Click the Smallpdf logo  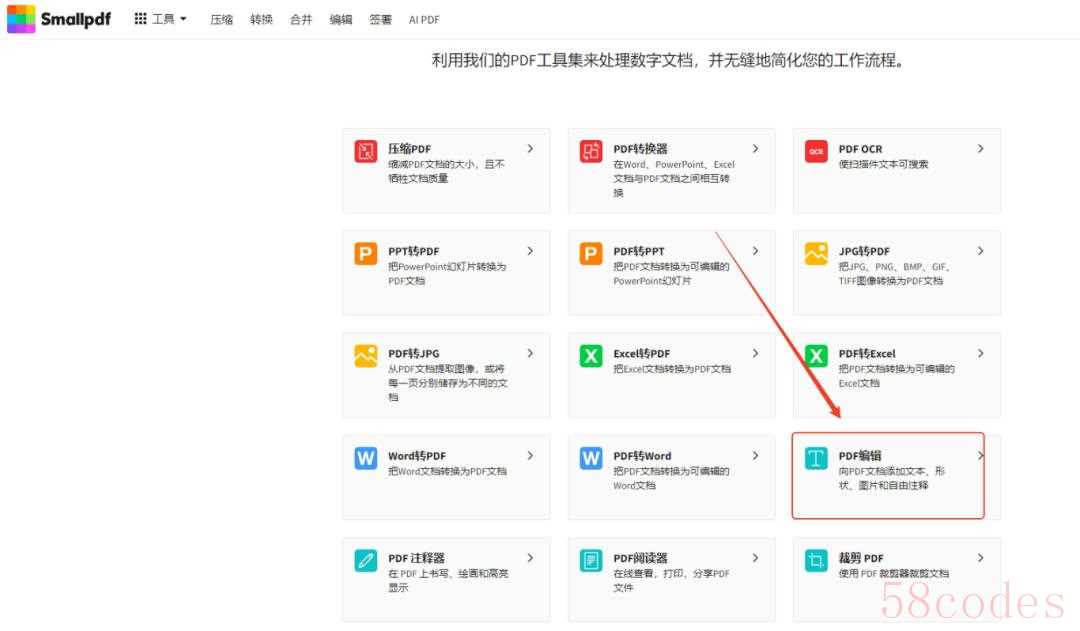tap(59, 18)
